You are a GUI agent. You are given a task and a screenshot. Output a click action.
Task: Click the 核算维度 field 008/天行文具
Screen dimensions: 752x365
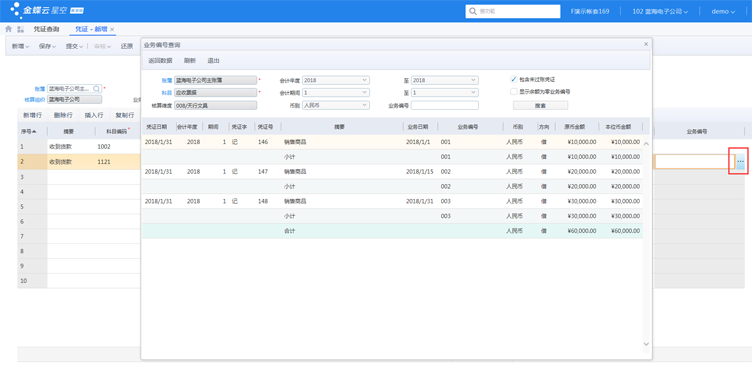click(215, 105)
